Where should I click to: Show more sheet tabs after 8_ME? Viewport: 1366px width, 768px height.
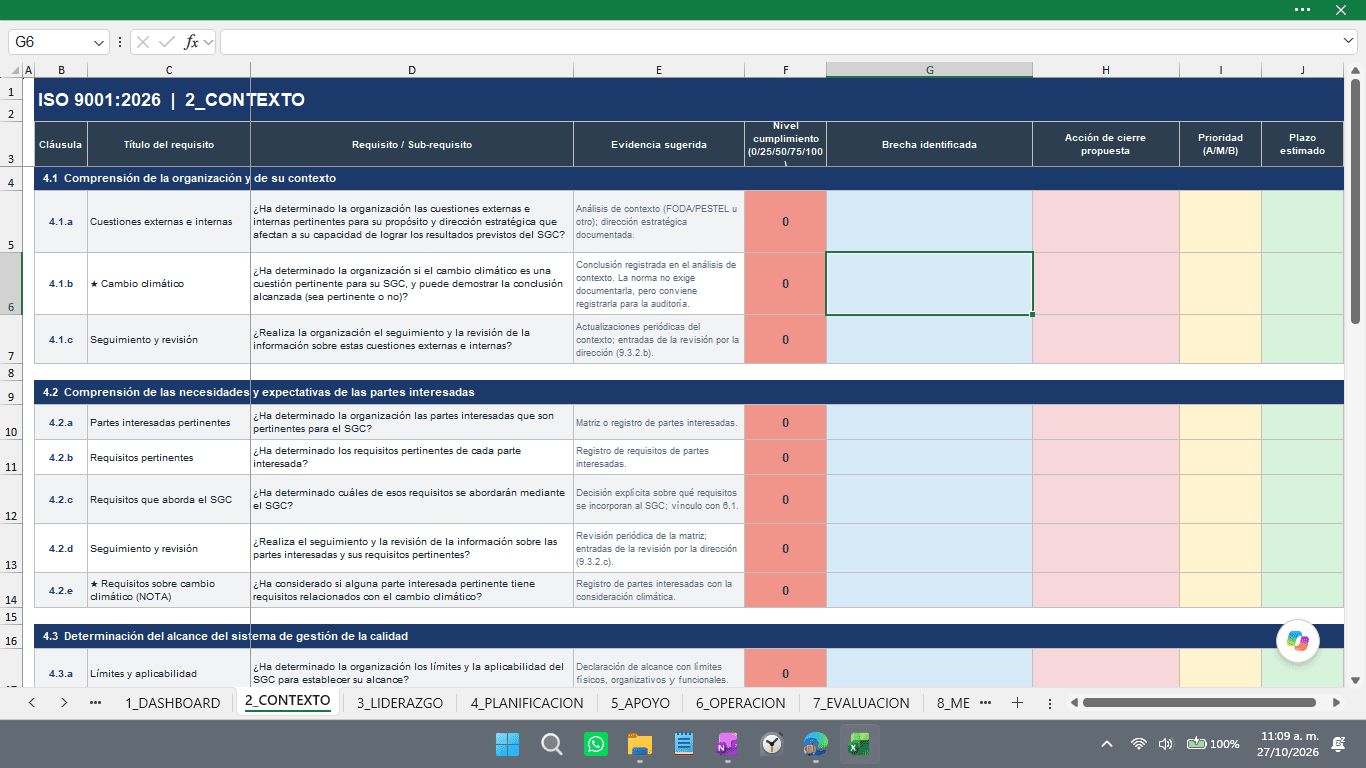coord(985,703)
